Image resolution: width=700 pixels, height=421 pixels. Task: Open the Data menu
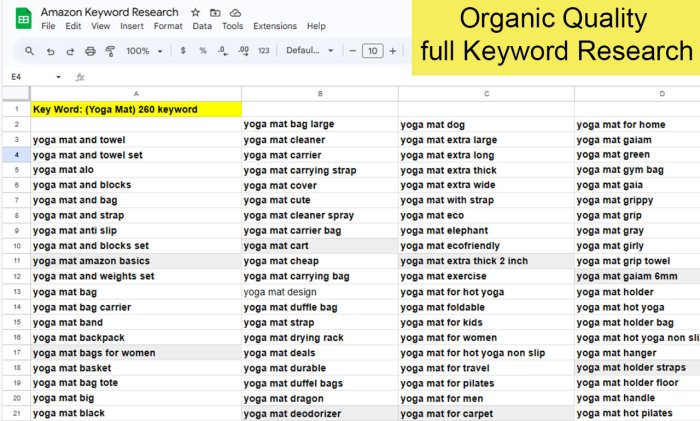(202, 26)
